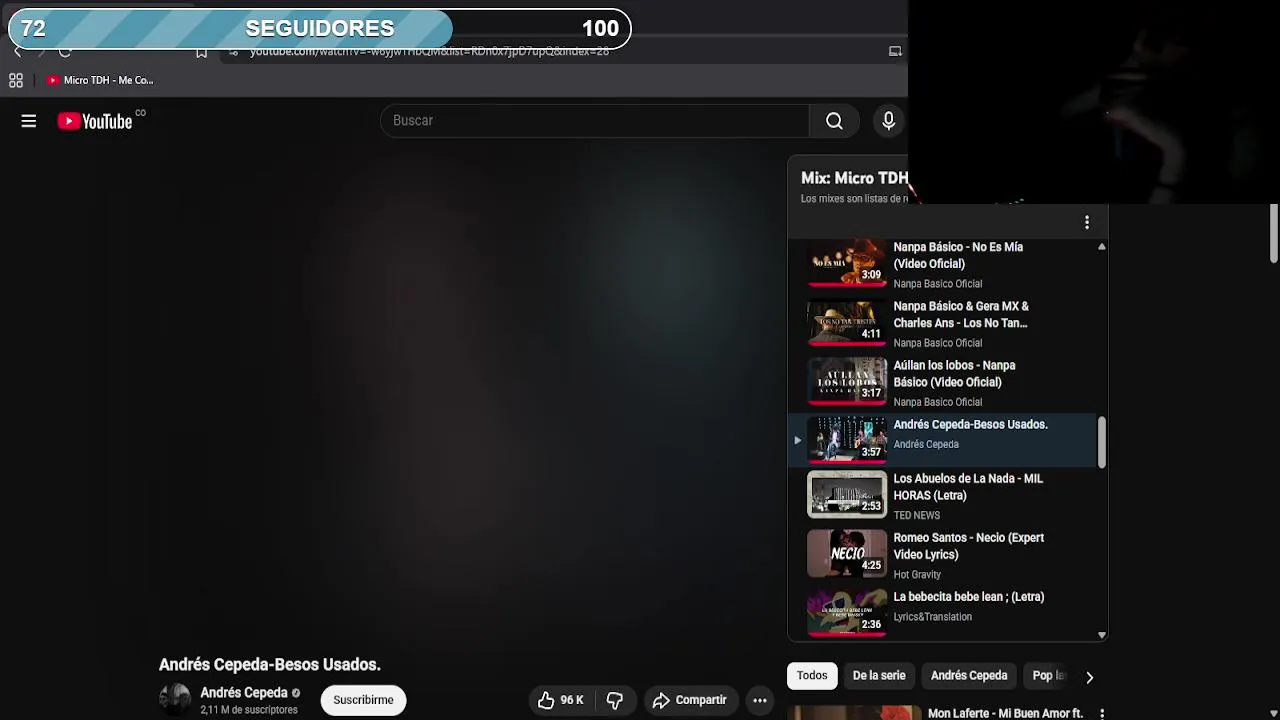1280x720 pixels.
Task: Click the browser bookmark star icon
Action: tap(202, 52)
